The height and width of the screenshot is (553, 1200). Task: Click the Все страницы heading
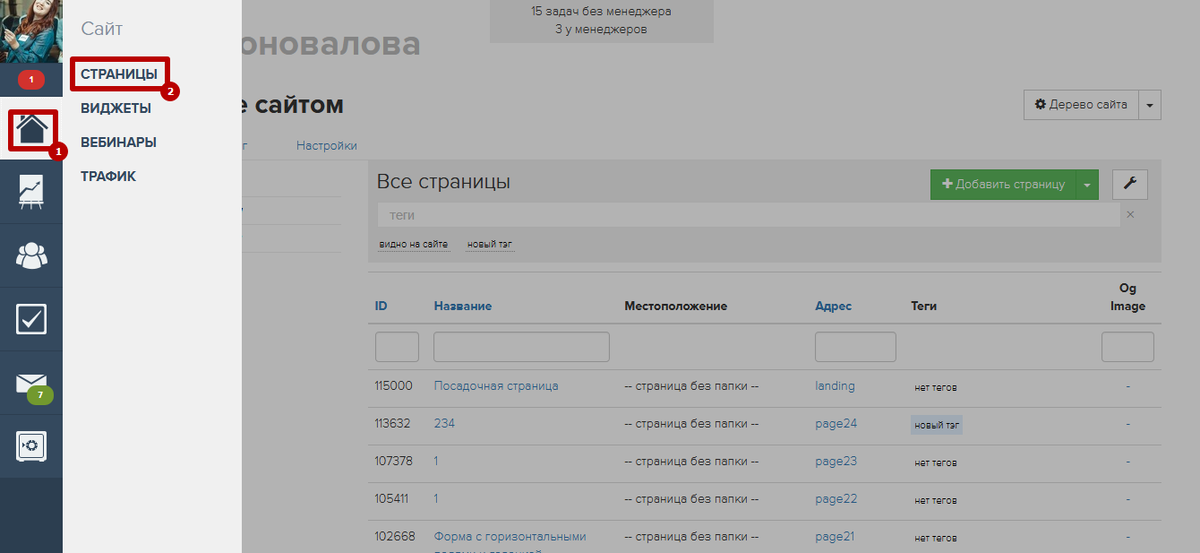pyautogui.click(x=443, y=182)
